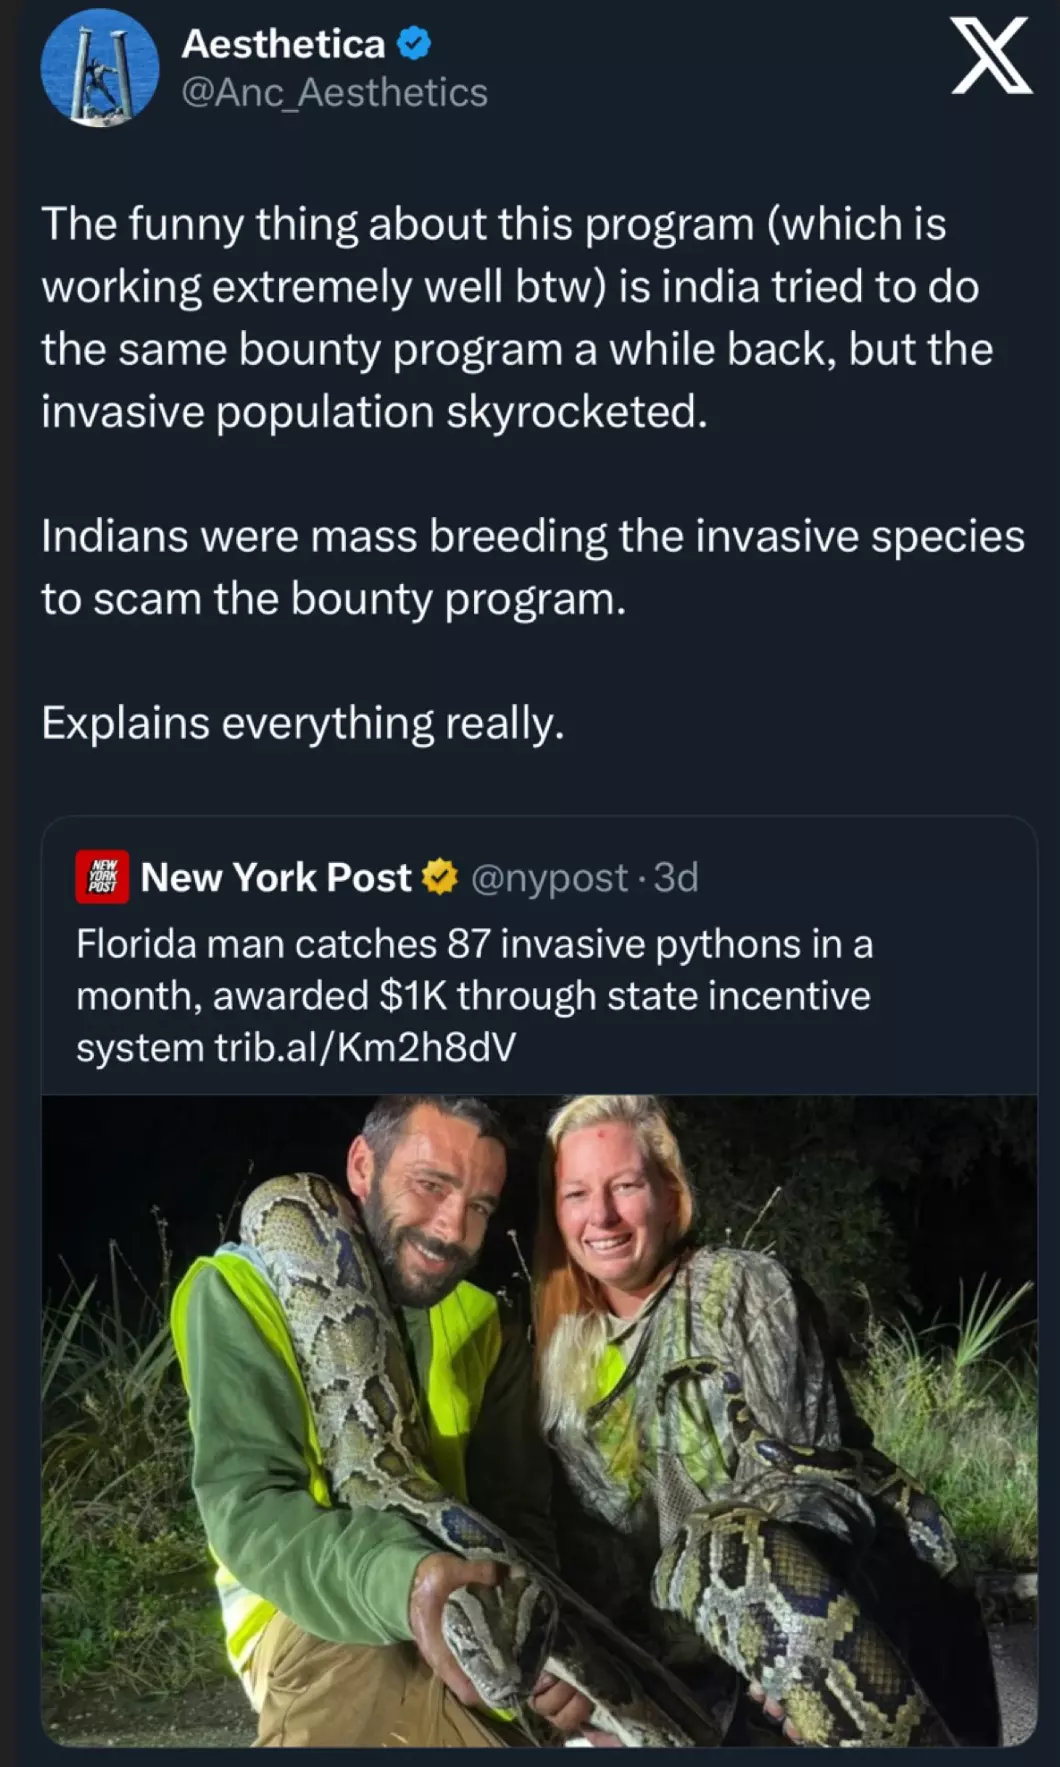The width and height of the screenshot is (1060, 1767).
Task: Open the Aesthetica profile avatar
Action: pyautogui.click(x=99, y=69)
